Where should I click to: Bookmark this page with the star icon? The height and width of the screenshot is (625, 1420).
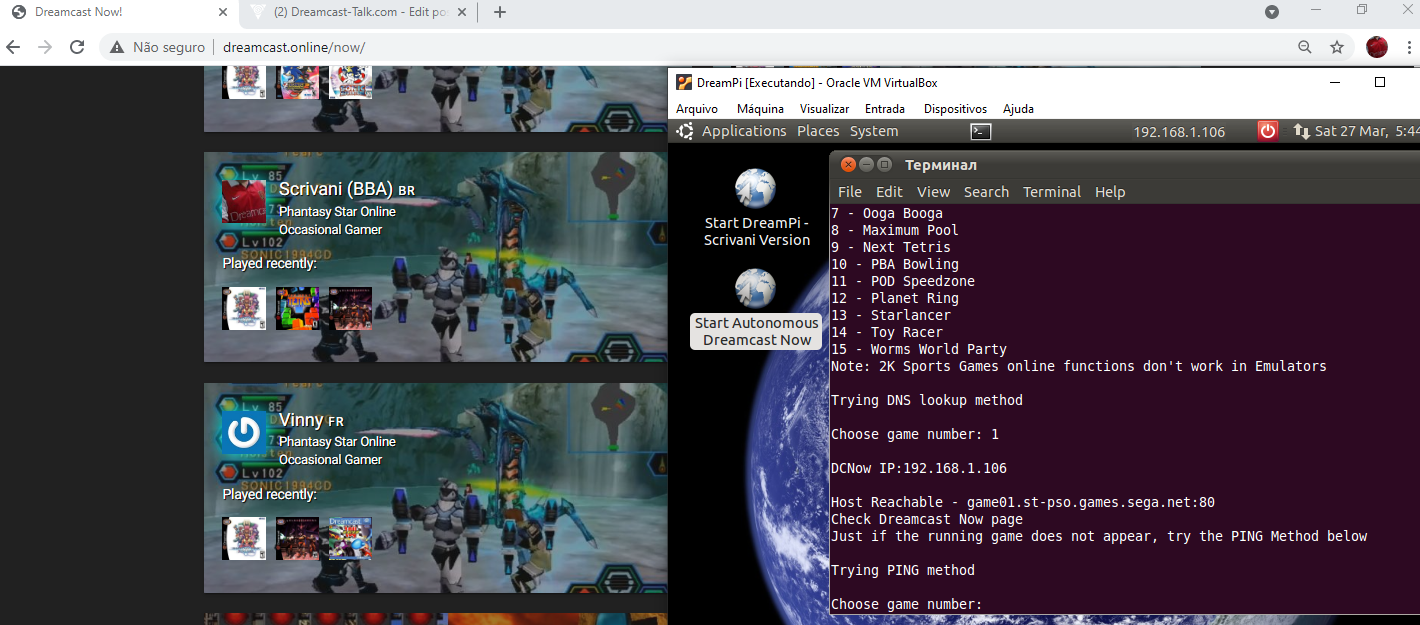tap(1337, 47)
